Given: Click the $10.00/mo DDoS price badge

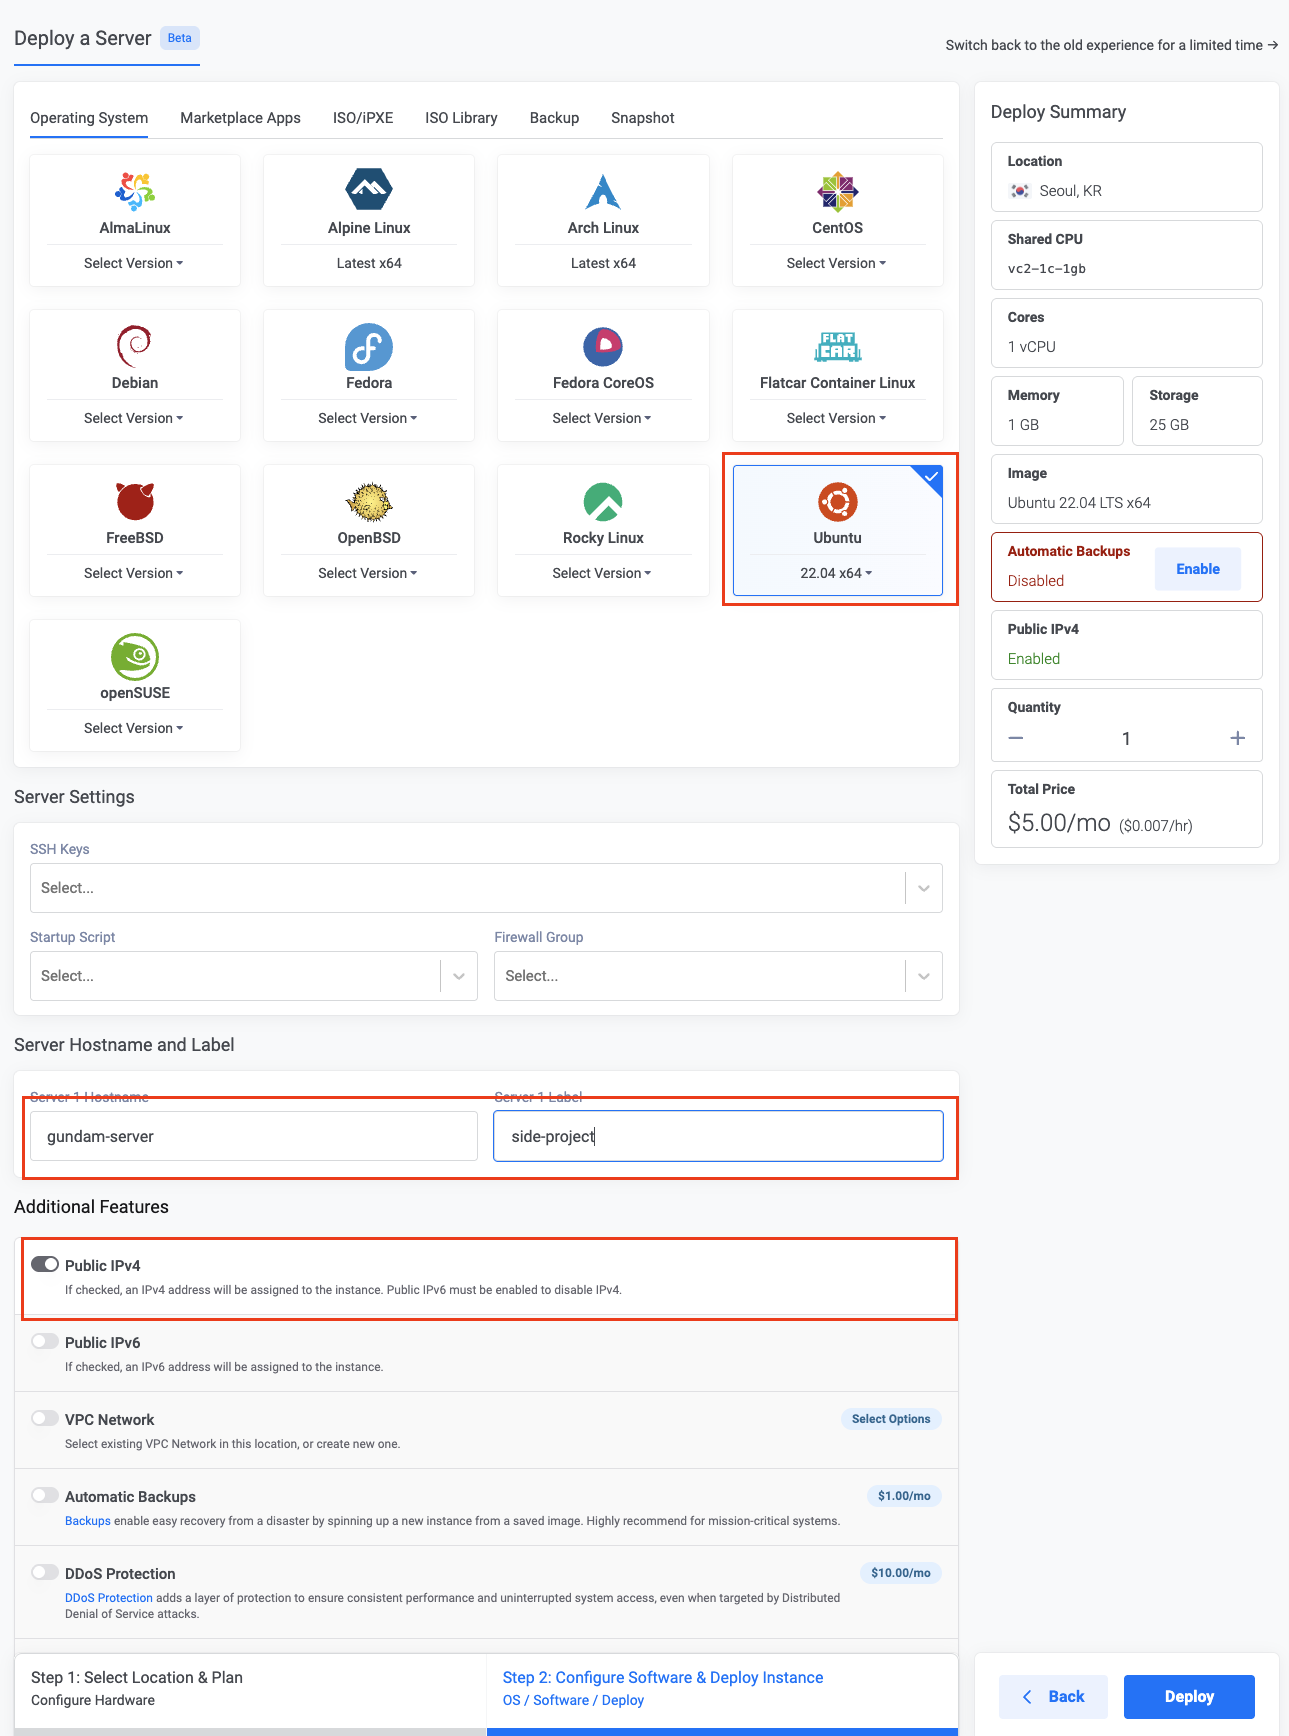Looking at the screenshot, I should [901, 1573].
